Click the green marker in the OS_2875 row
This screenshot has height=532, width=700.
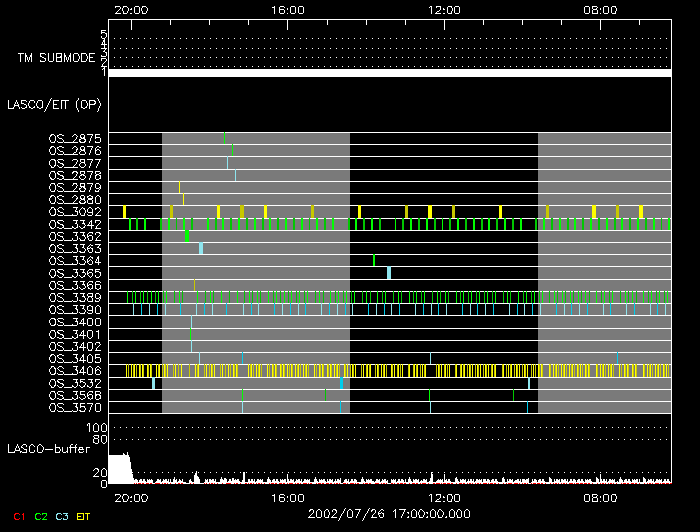coord(224,138)
